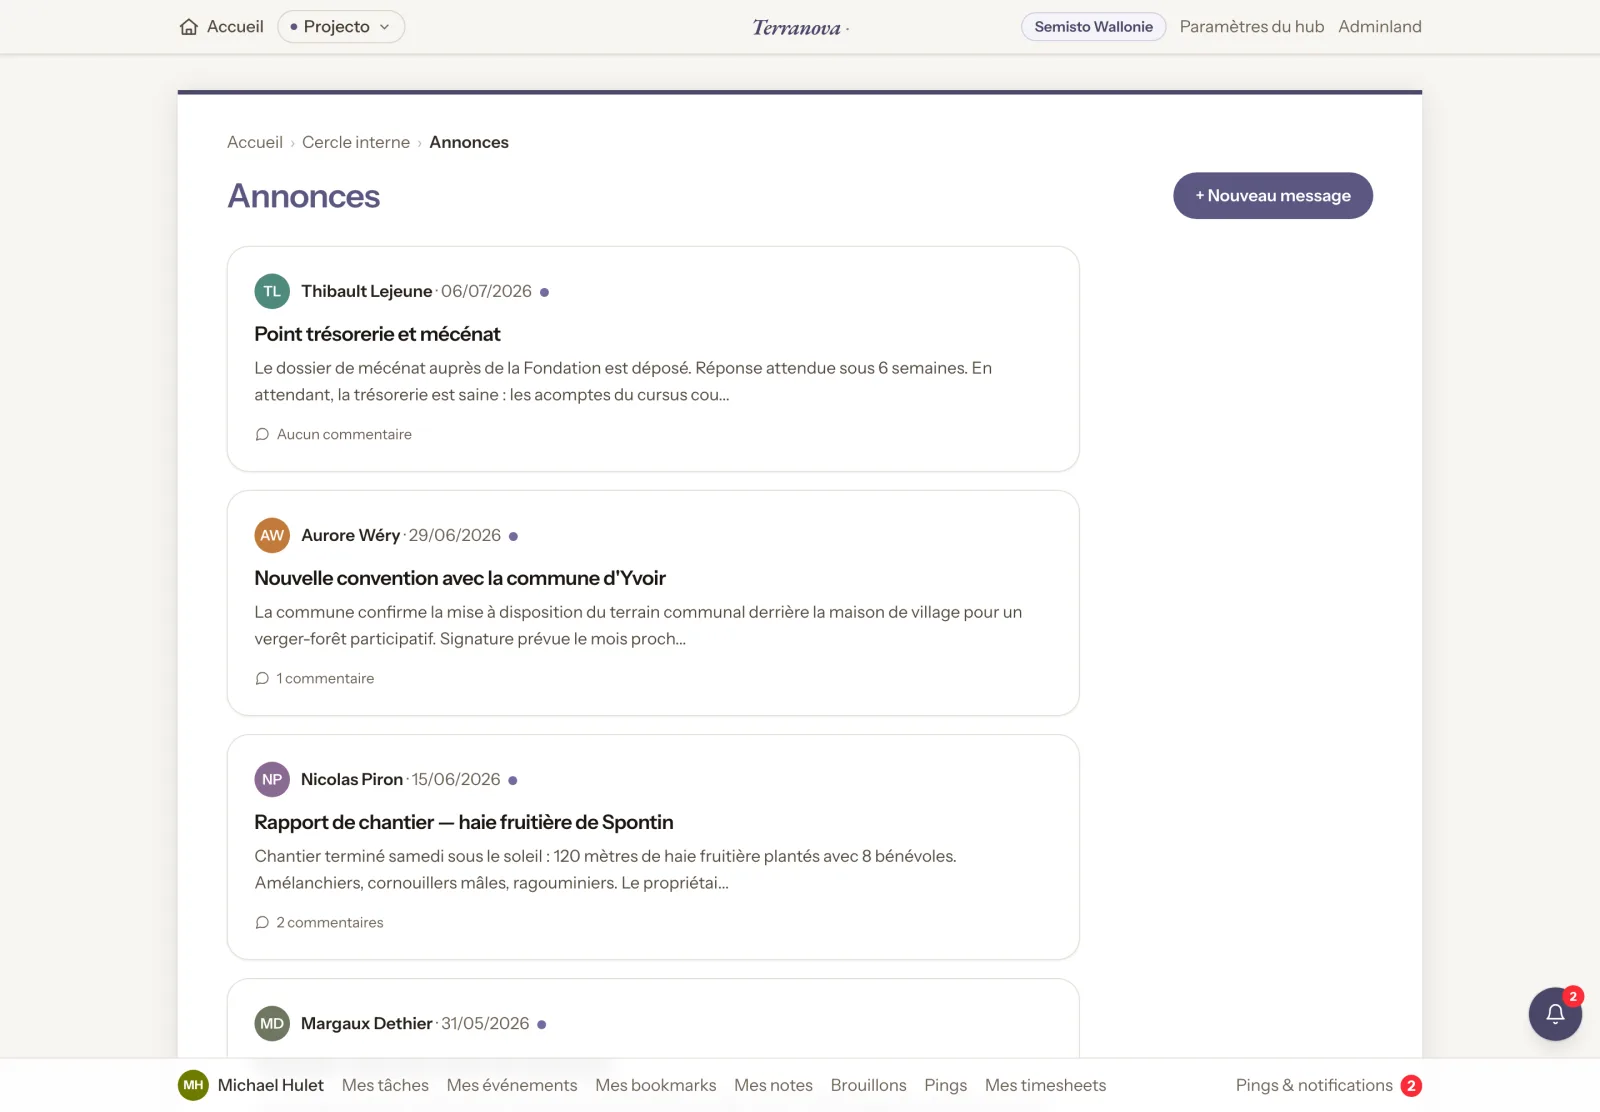Open post Point trésorerie et mécénat
This screenshot has width=1600, height=1112.
(x=377, y=334)
